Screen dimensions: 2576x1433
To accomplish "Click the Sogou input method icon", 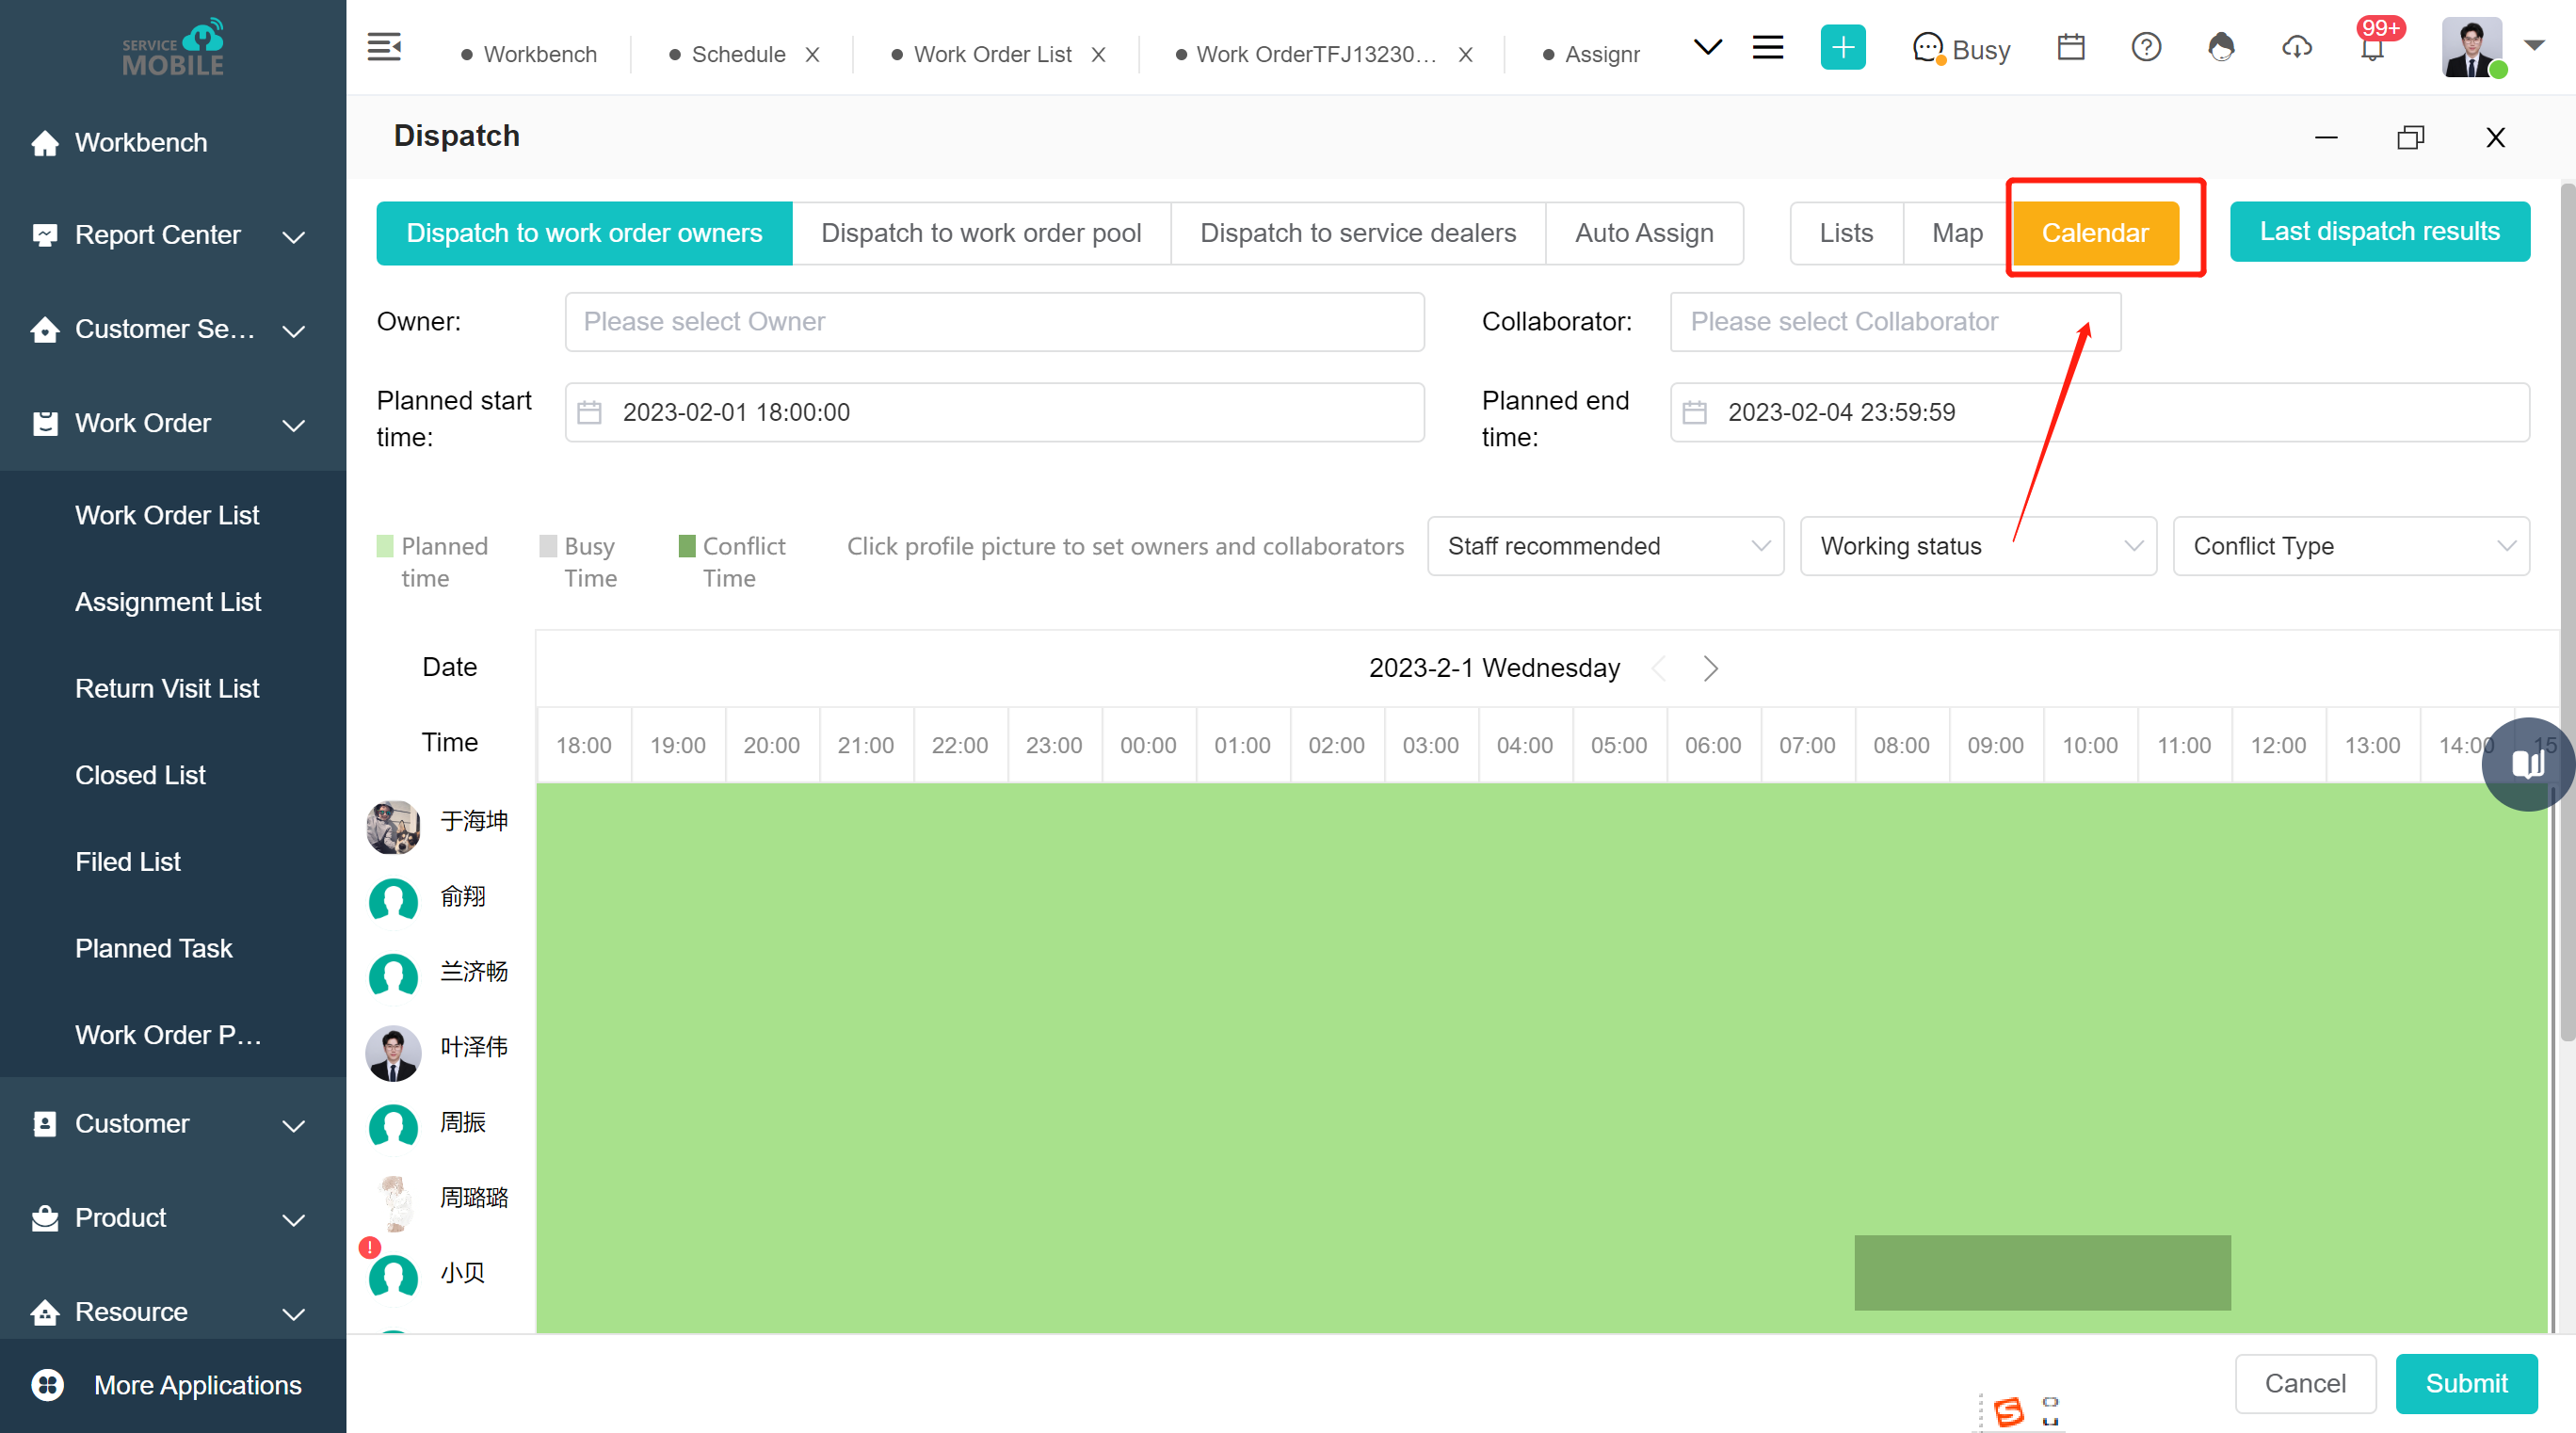I will click(2007, 1411).
